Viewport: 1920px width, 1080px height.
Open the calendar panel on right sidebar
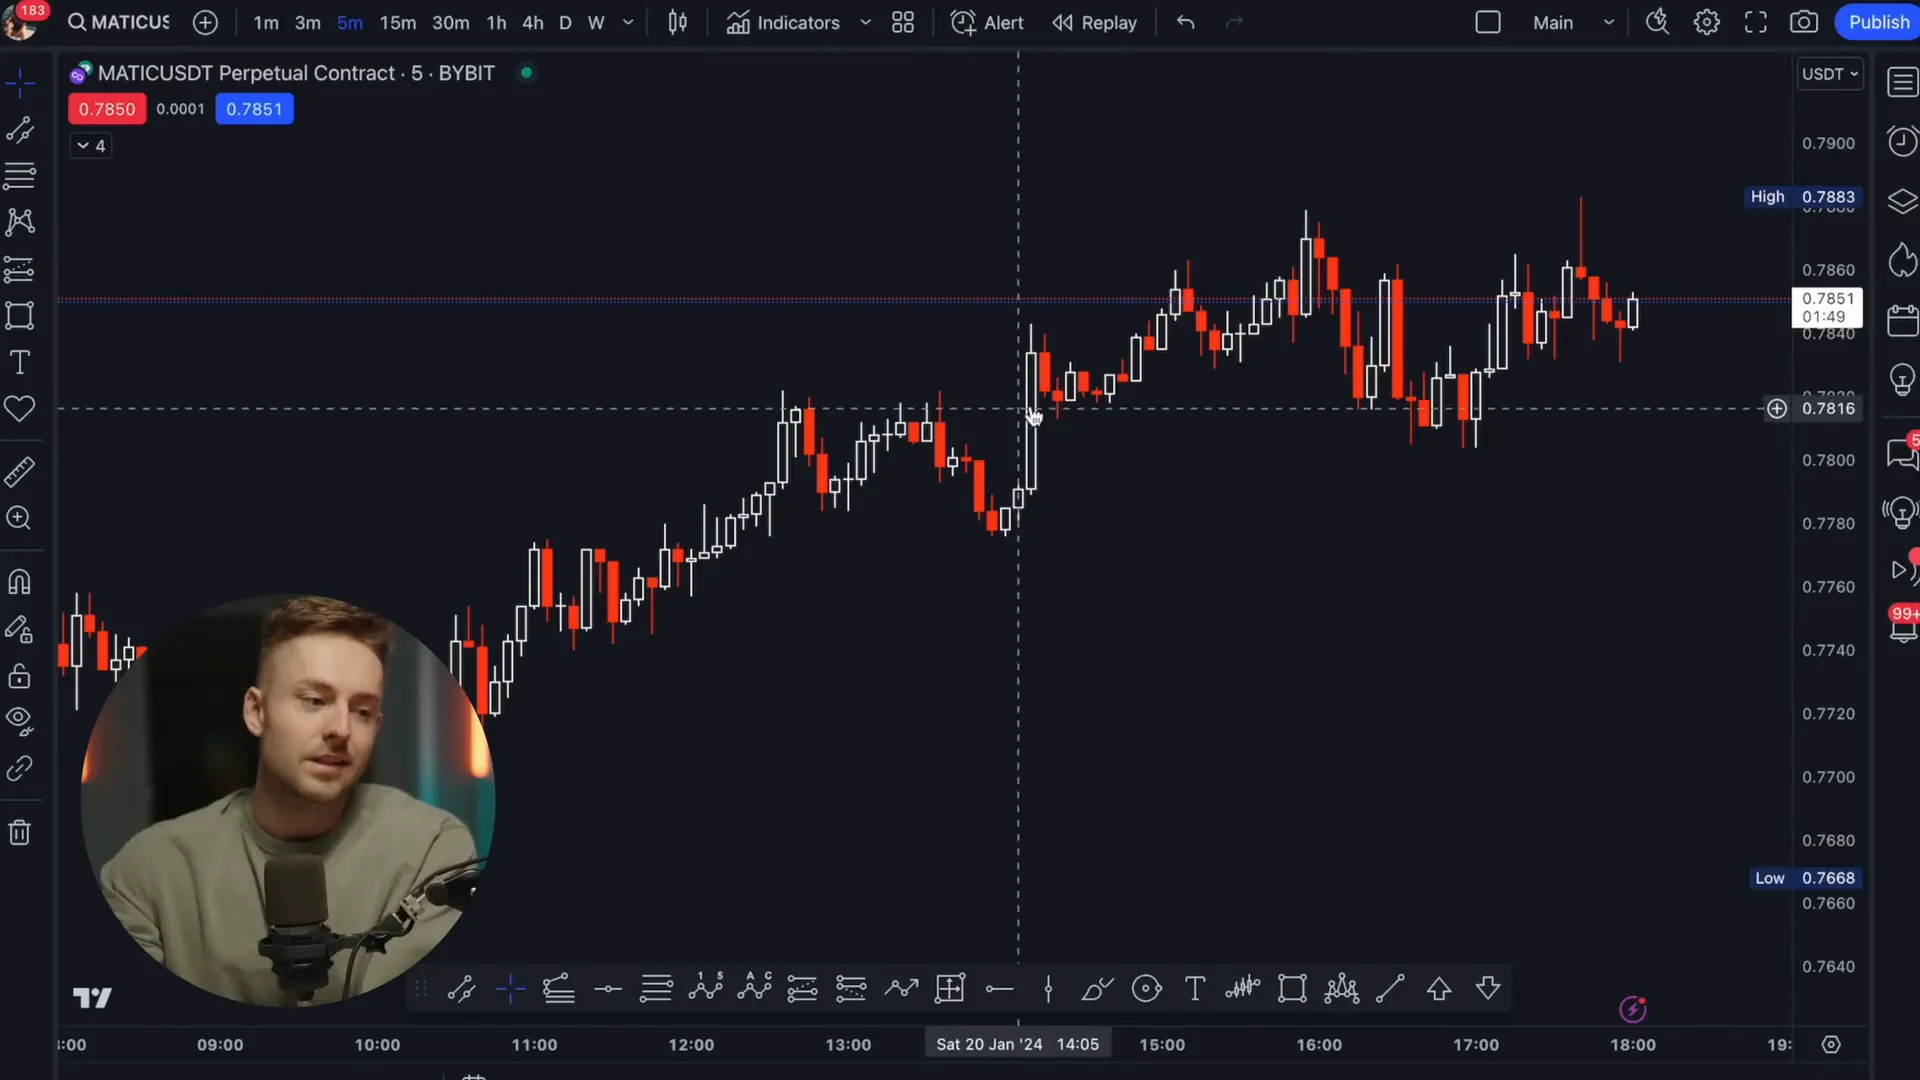click(1901, 321)
